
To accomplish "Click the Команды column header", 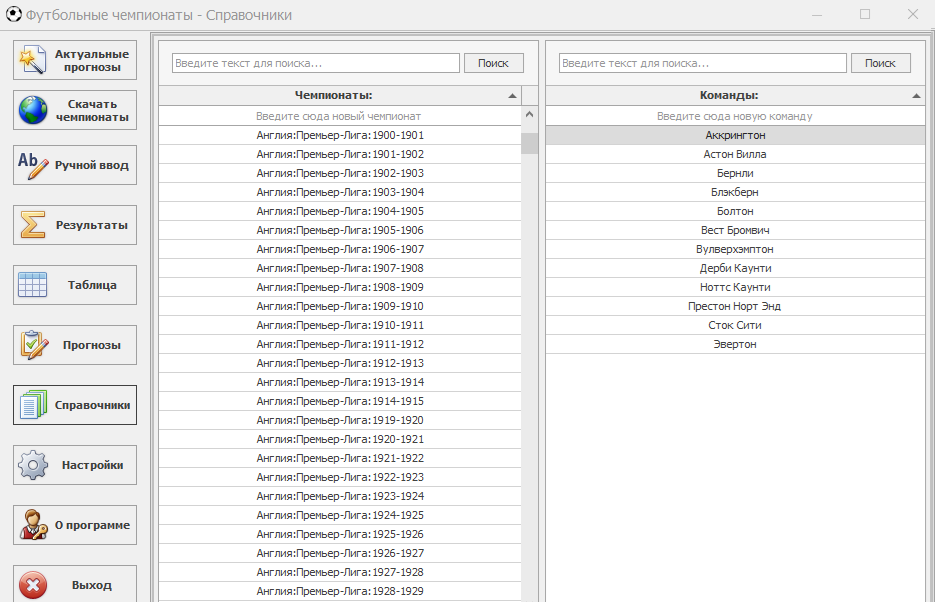I will 735,95.
